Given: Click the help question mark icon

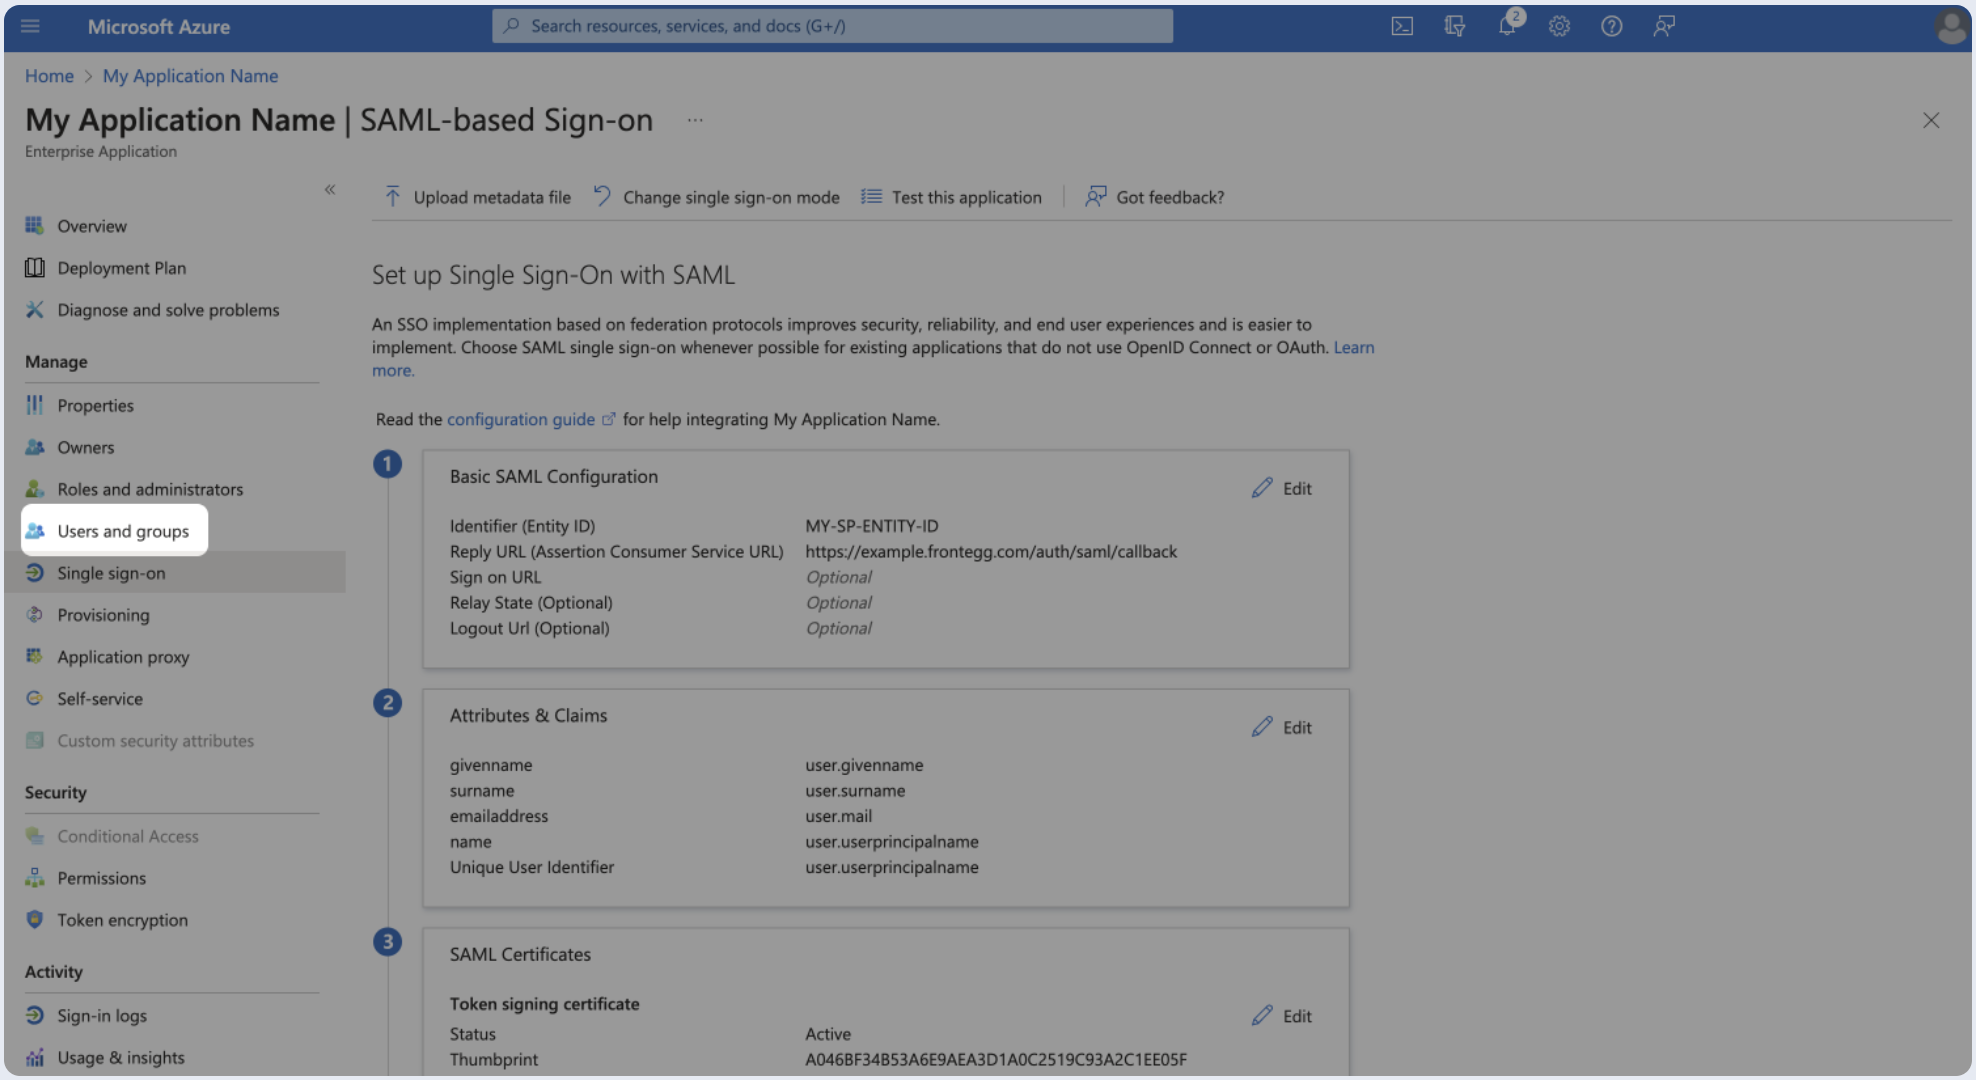Looking at the screenshot, I should pos(1611,26).
